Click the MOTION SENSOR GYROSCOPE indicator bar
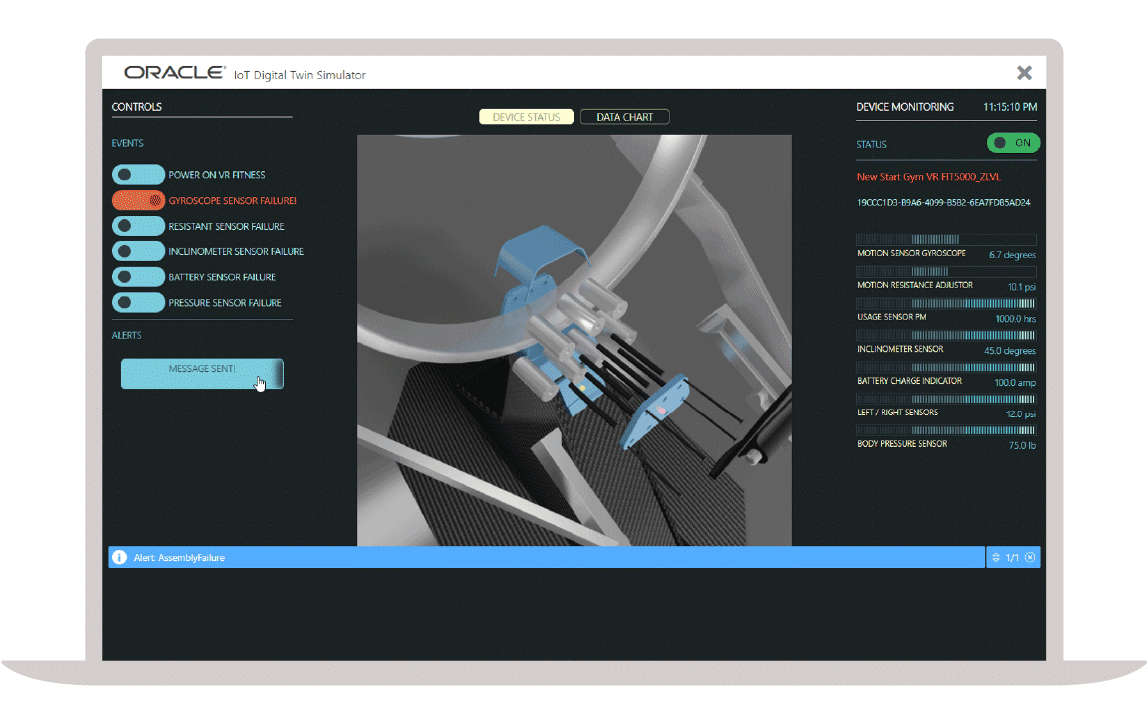 946,240
